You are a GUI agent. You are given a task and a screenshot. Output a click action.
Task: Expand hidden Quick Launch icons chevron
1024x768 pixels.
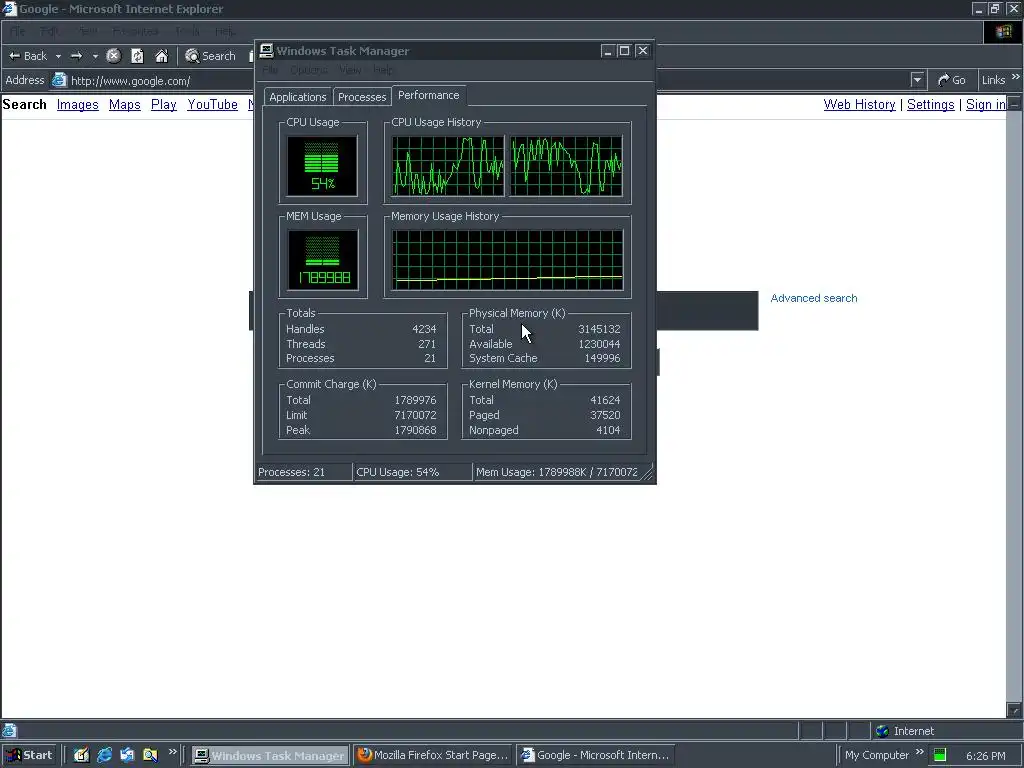[x=172, y=752]
